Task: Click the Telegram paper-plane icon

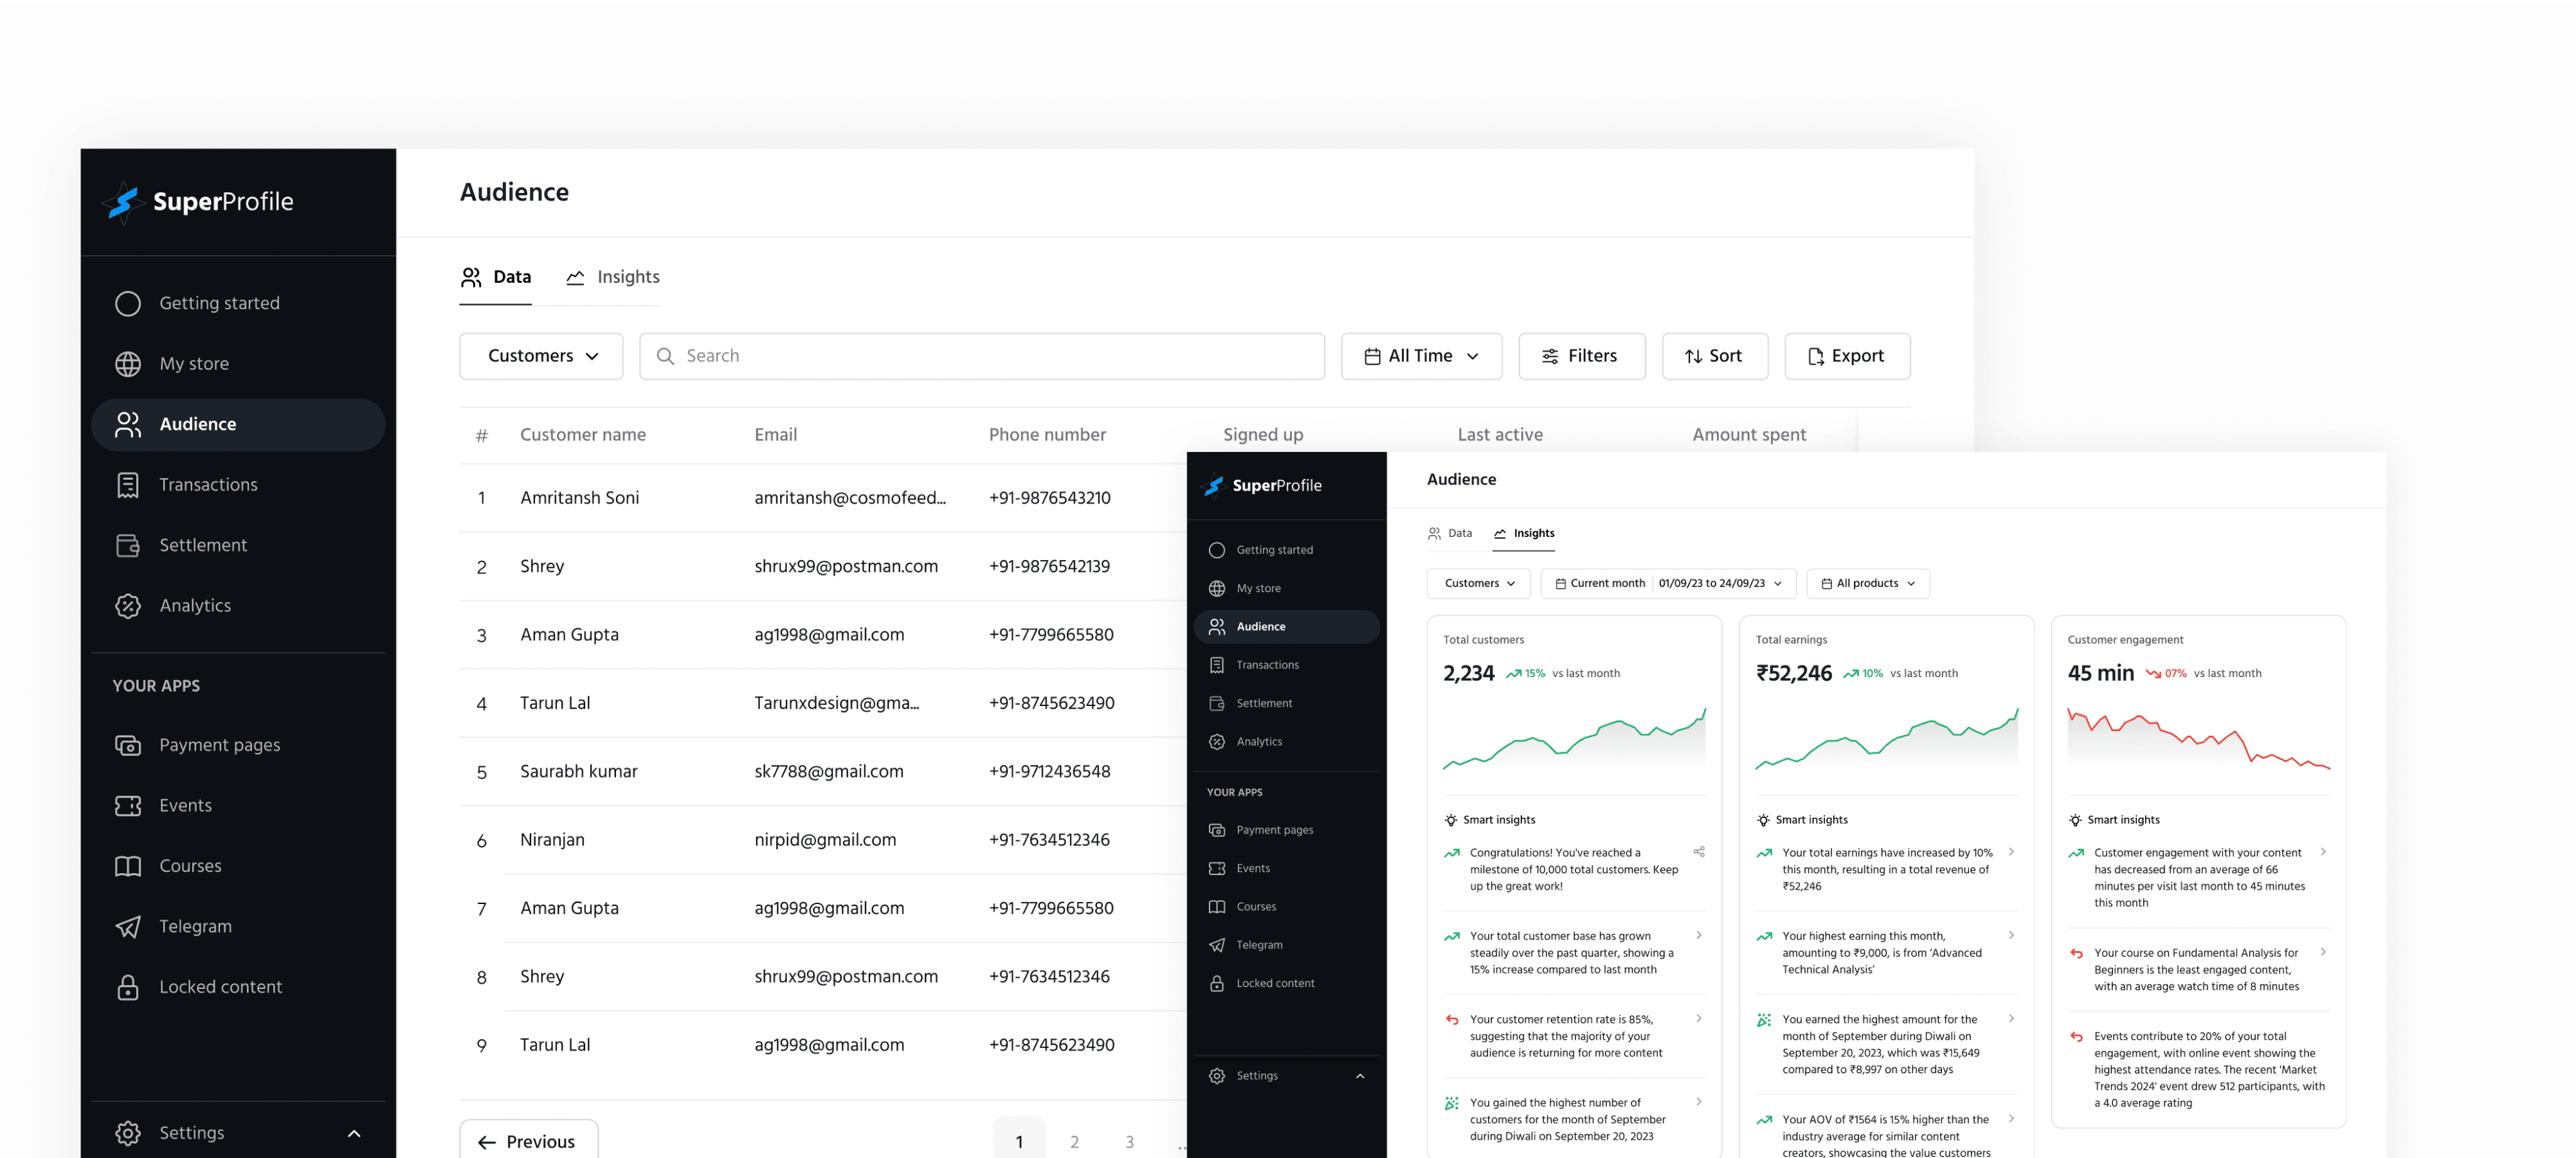Action: point(128,927)
